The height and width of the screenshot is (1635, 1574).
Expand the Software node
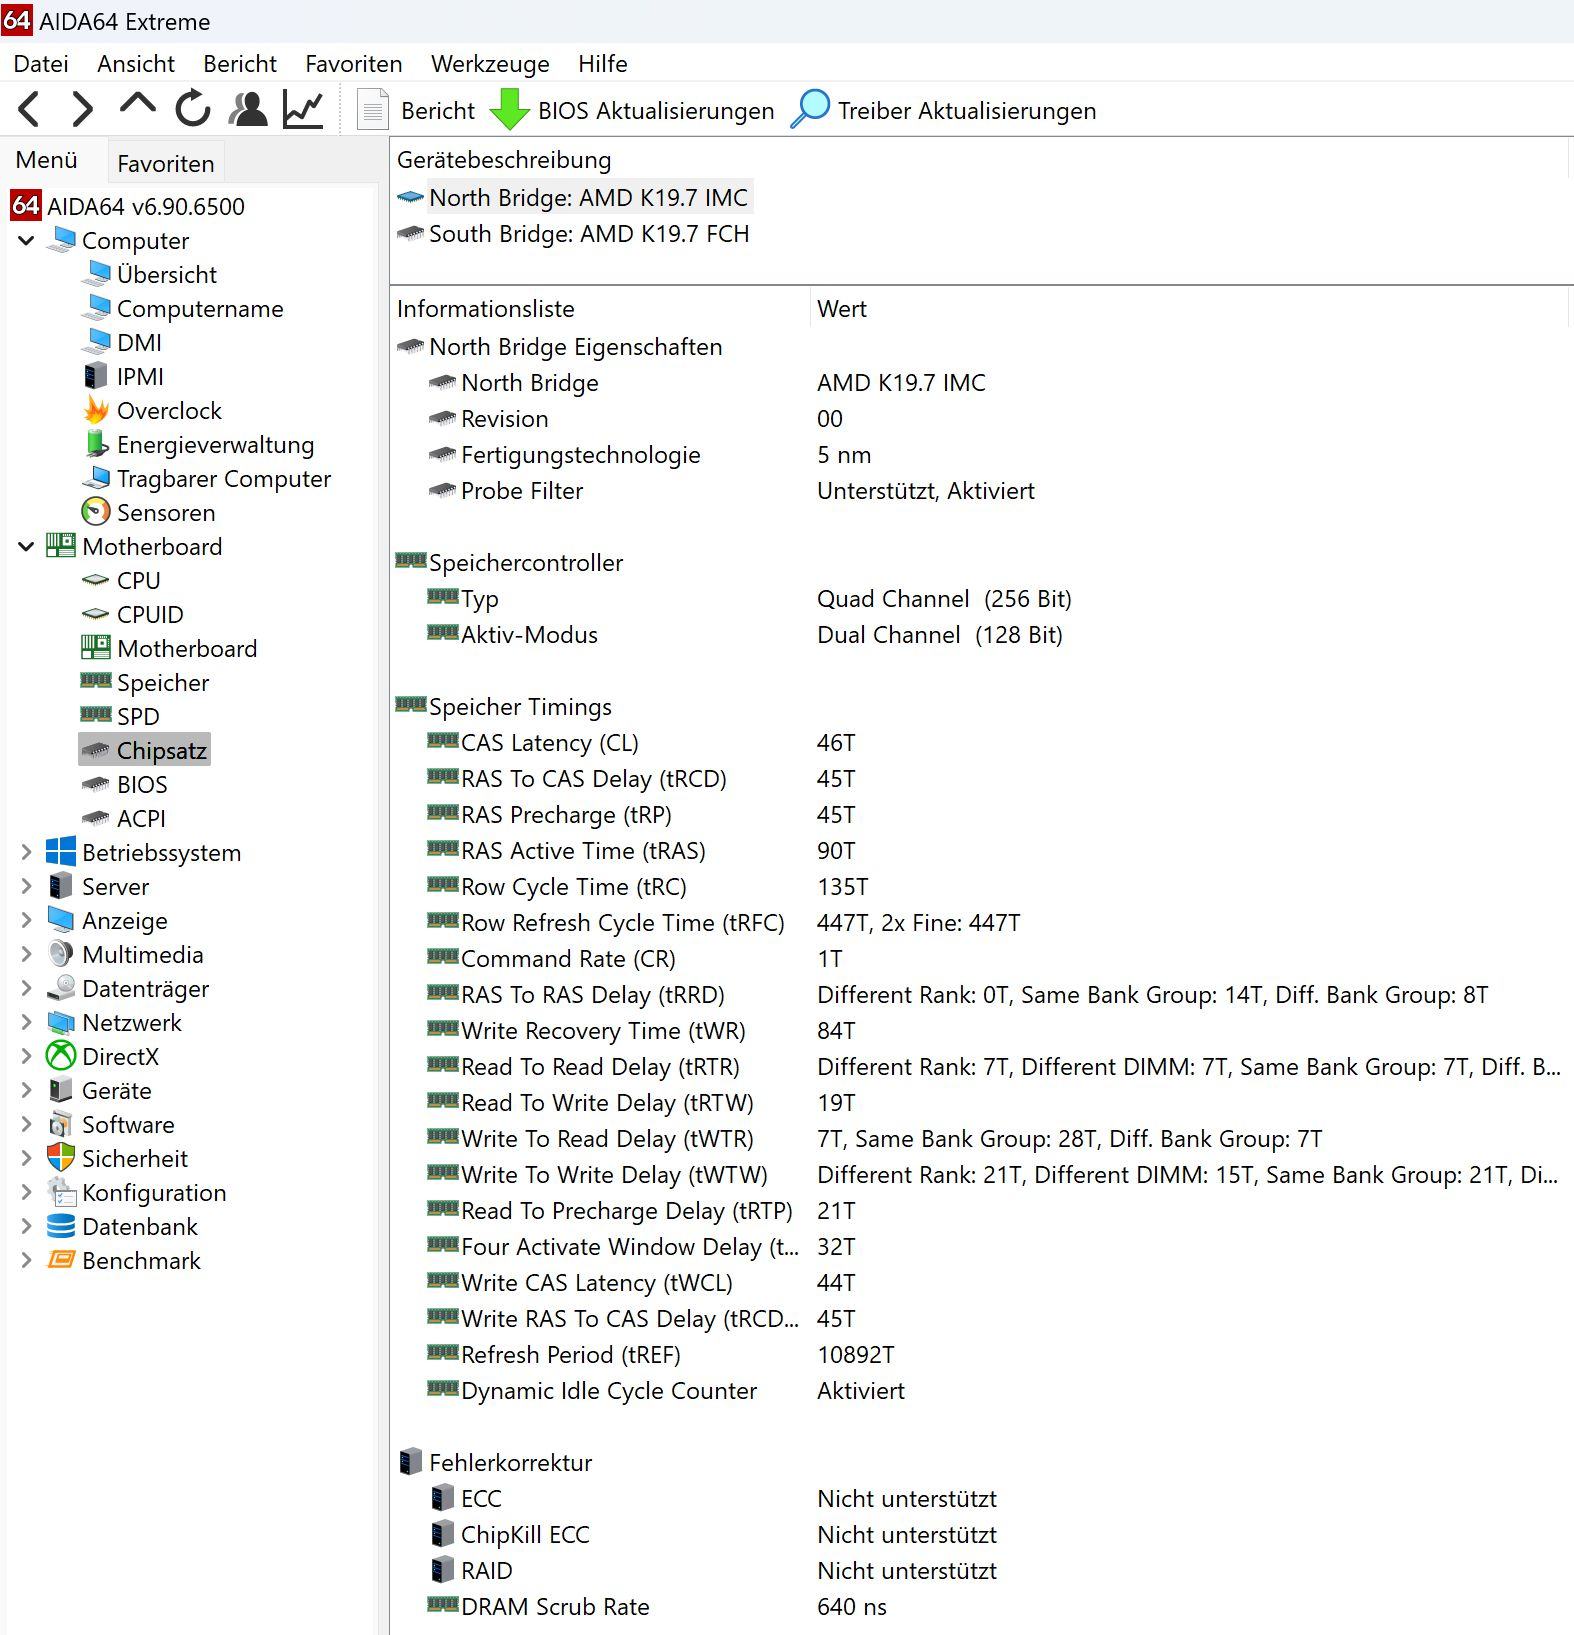(x=27, y=1125)
